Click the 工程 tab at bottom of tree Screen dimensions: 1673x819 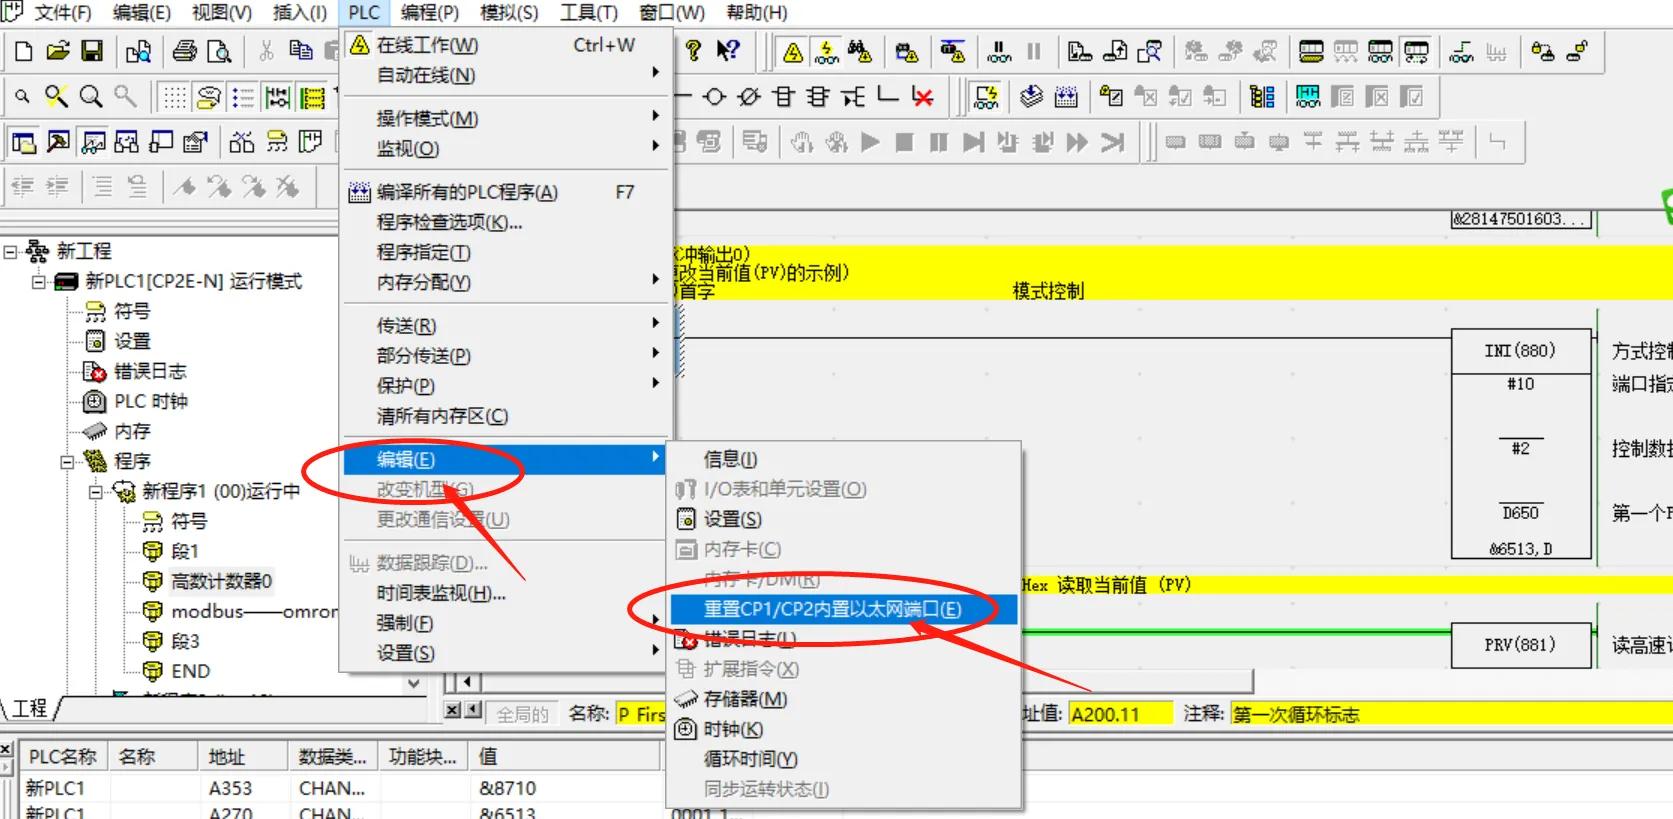click(x=30, y=708)
